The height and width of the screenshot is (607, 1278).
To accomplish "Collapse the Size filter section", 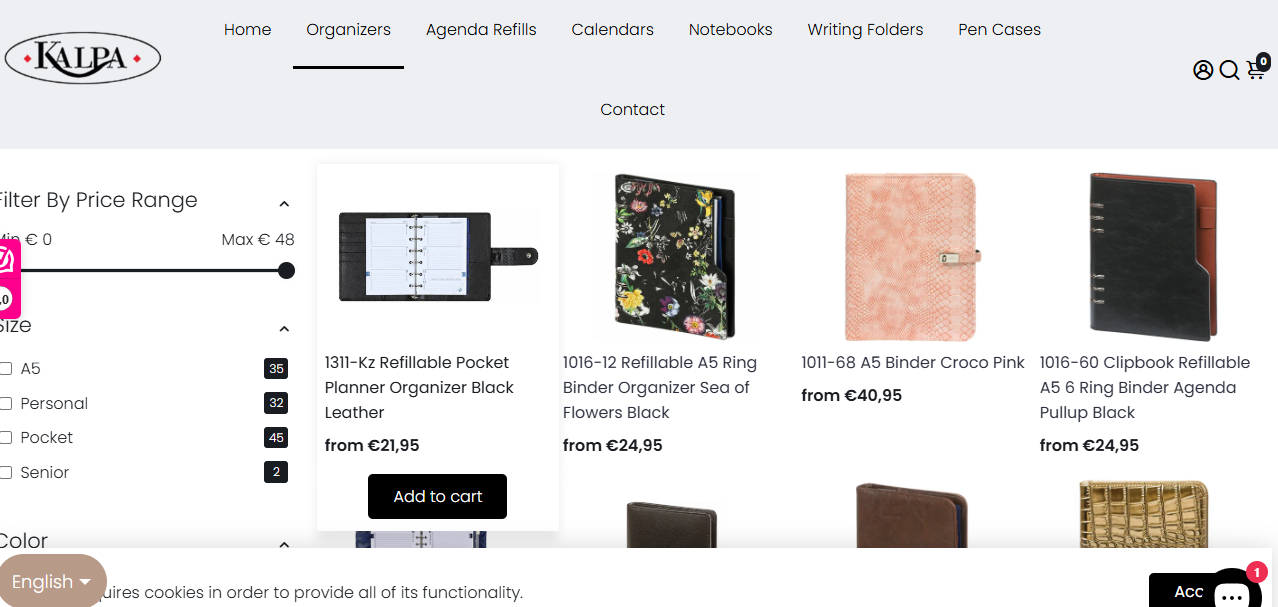I will (x=284, y=329).
